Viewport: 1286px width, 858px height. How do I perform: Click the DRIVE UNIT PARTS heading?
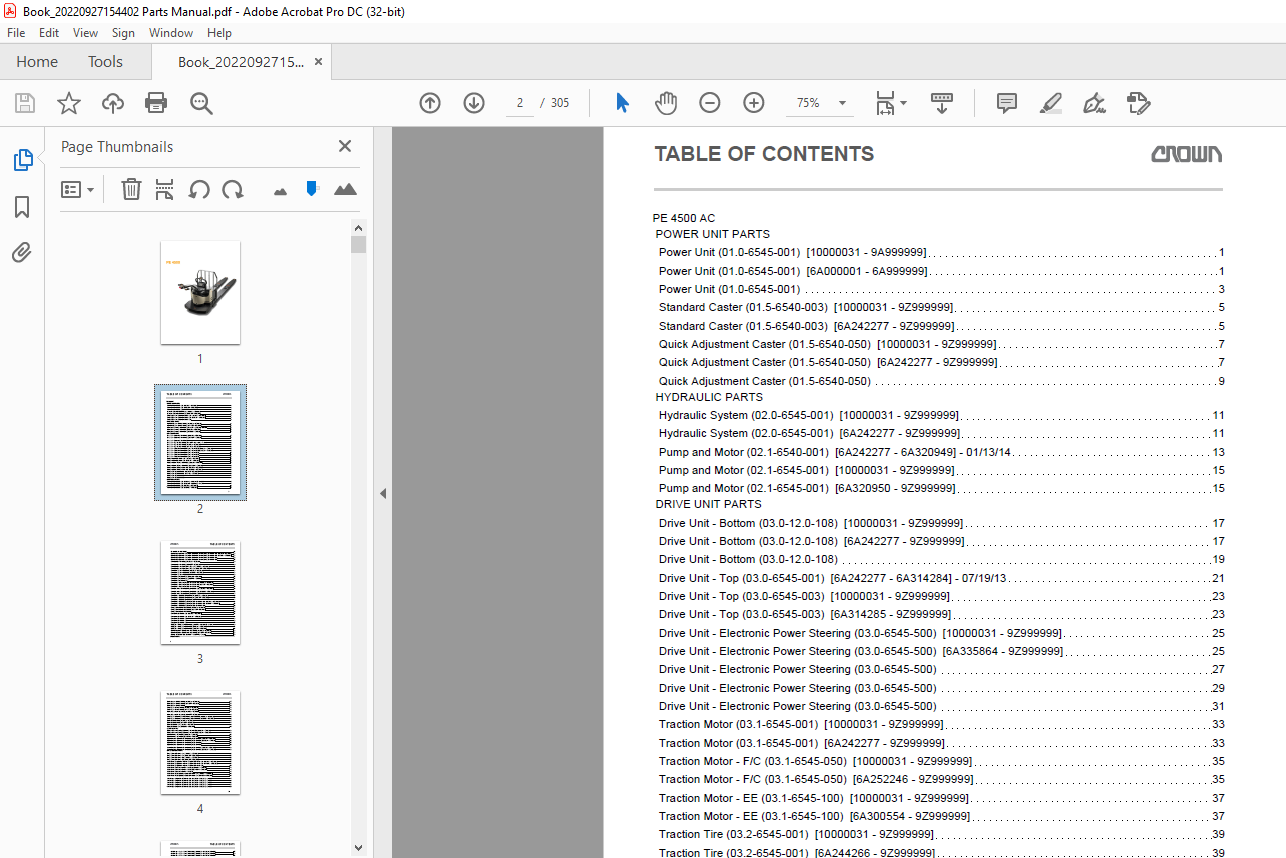coord(708,505)
